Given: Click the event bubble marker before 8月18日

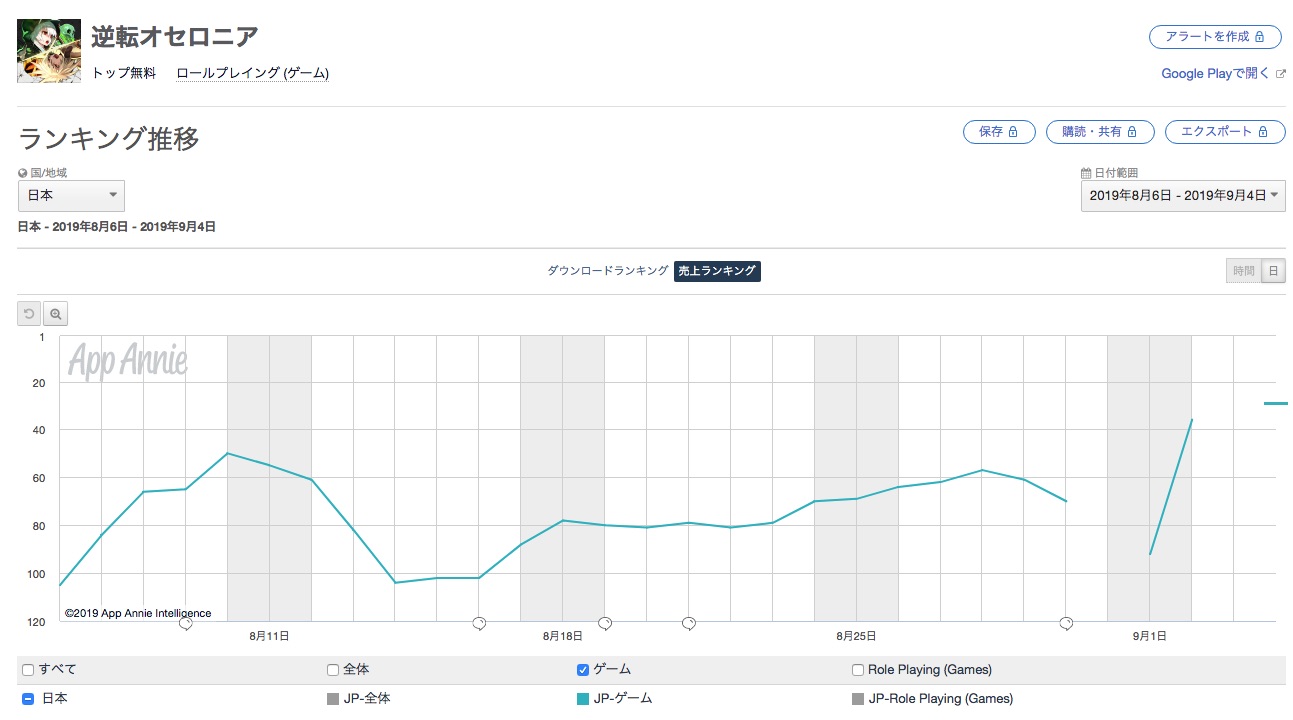Looking at the screenshot, I should click(479, 623).
